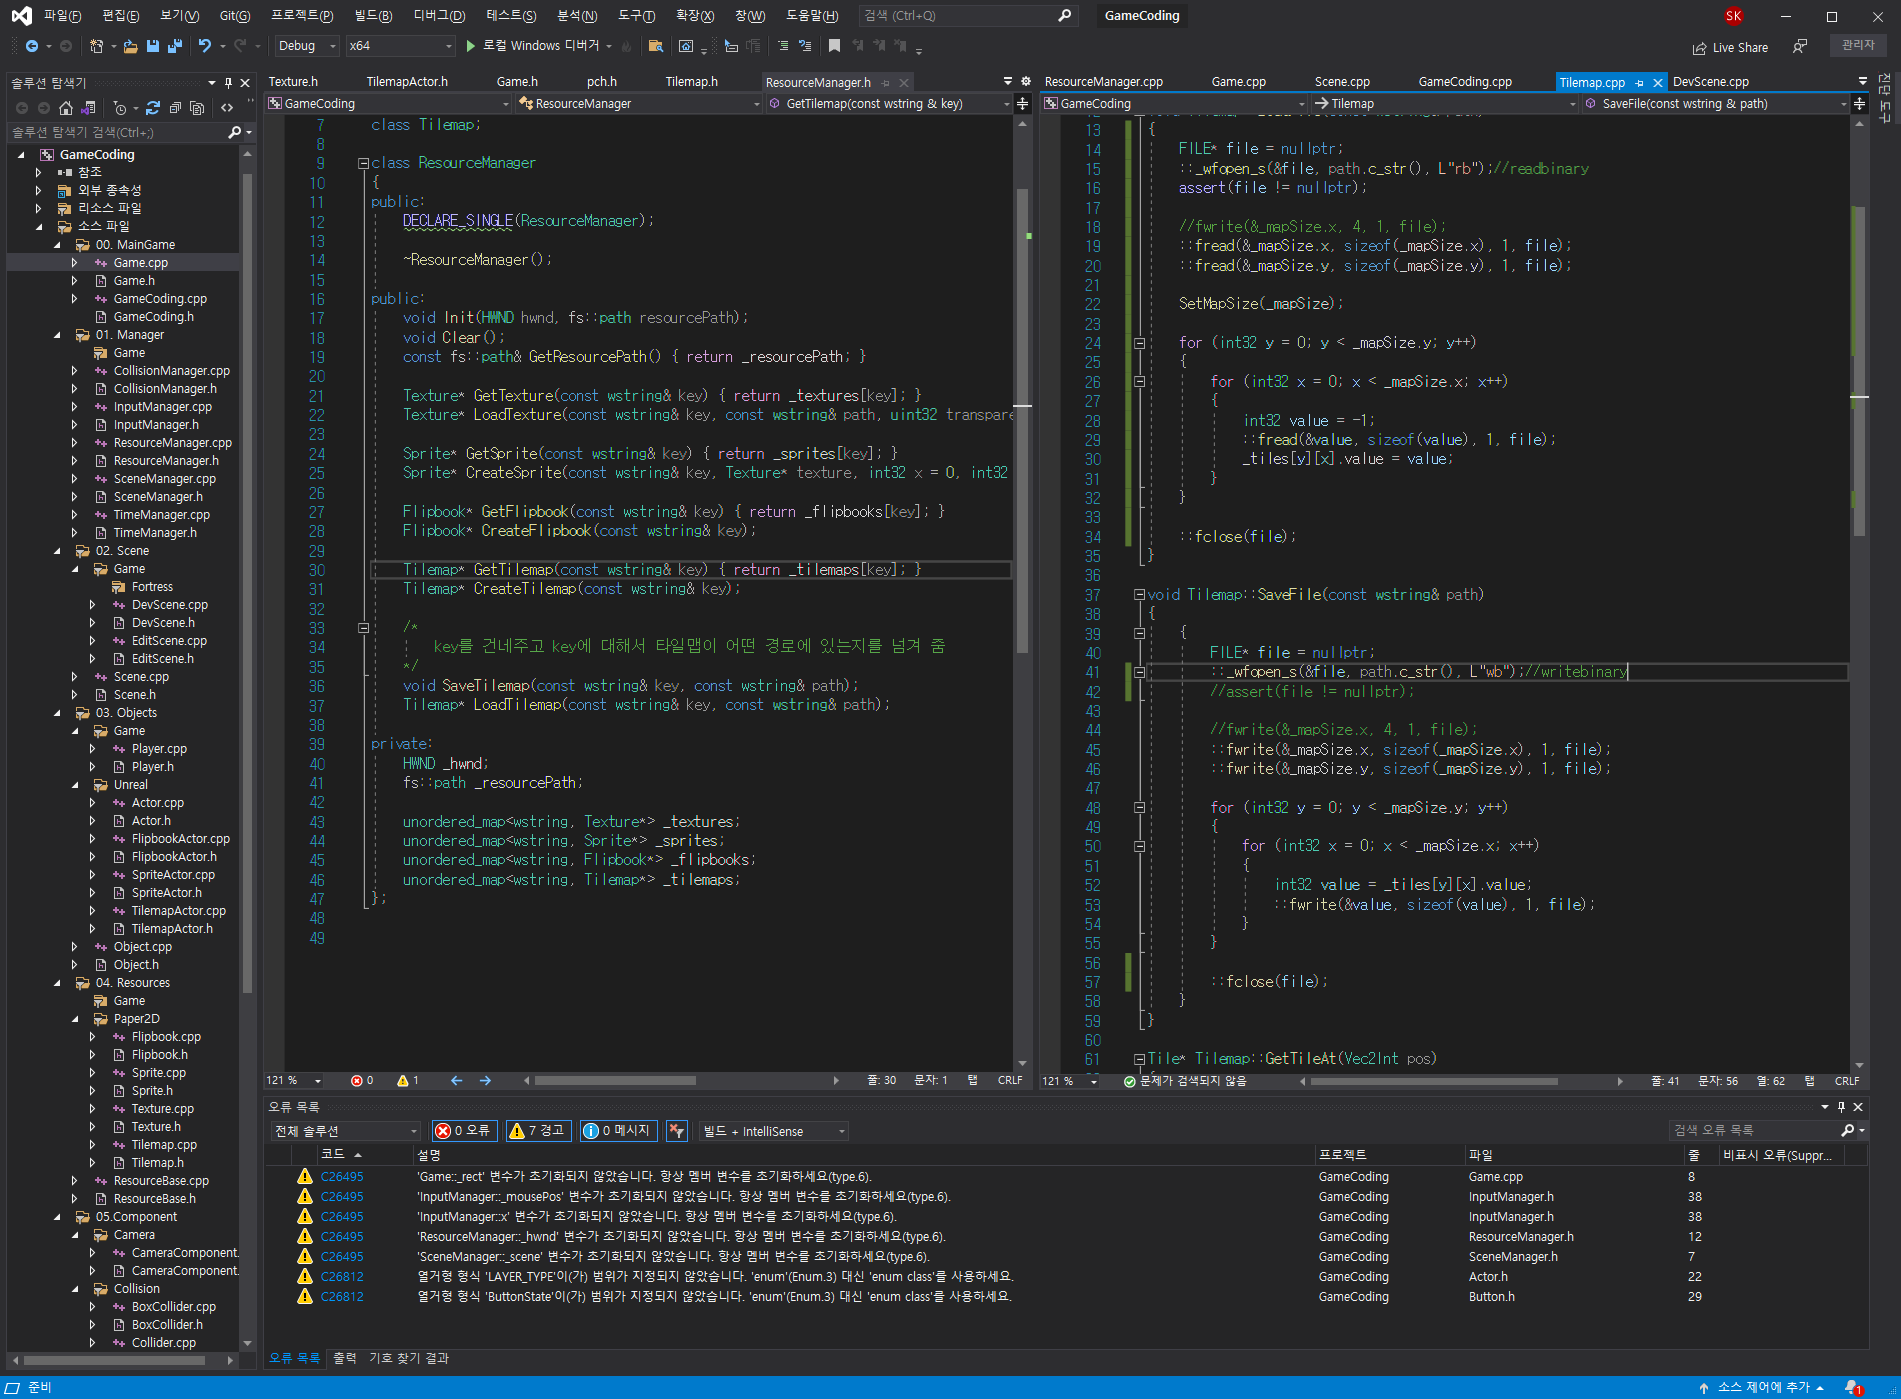This screenshot has height=1399, width=1901.
Task: Switch to the Scene.cpp tab
Action: (1342, 82)
